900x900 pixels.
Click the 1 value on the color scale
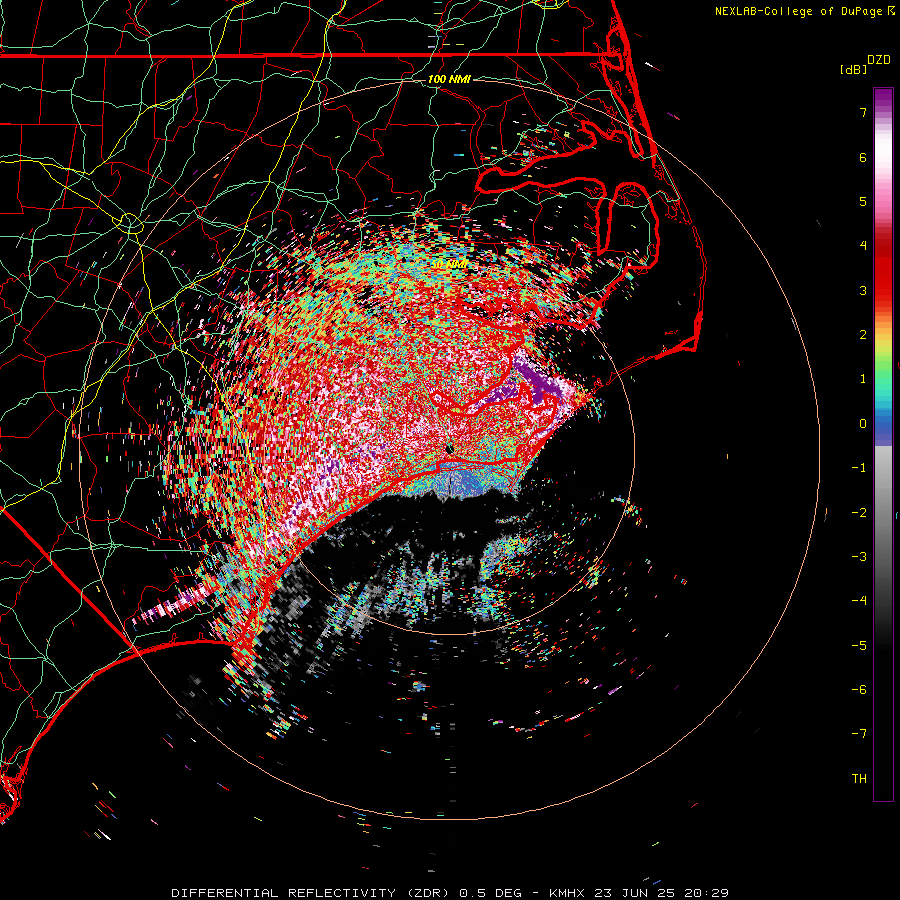(863, 379)
